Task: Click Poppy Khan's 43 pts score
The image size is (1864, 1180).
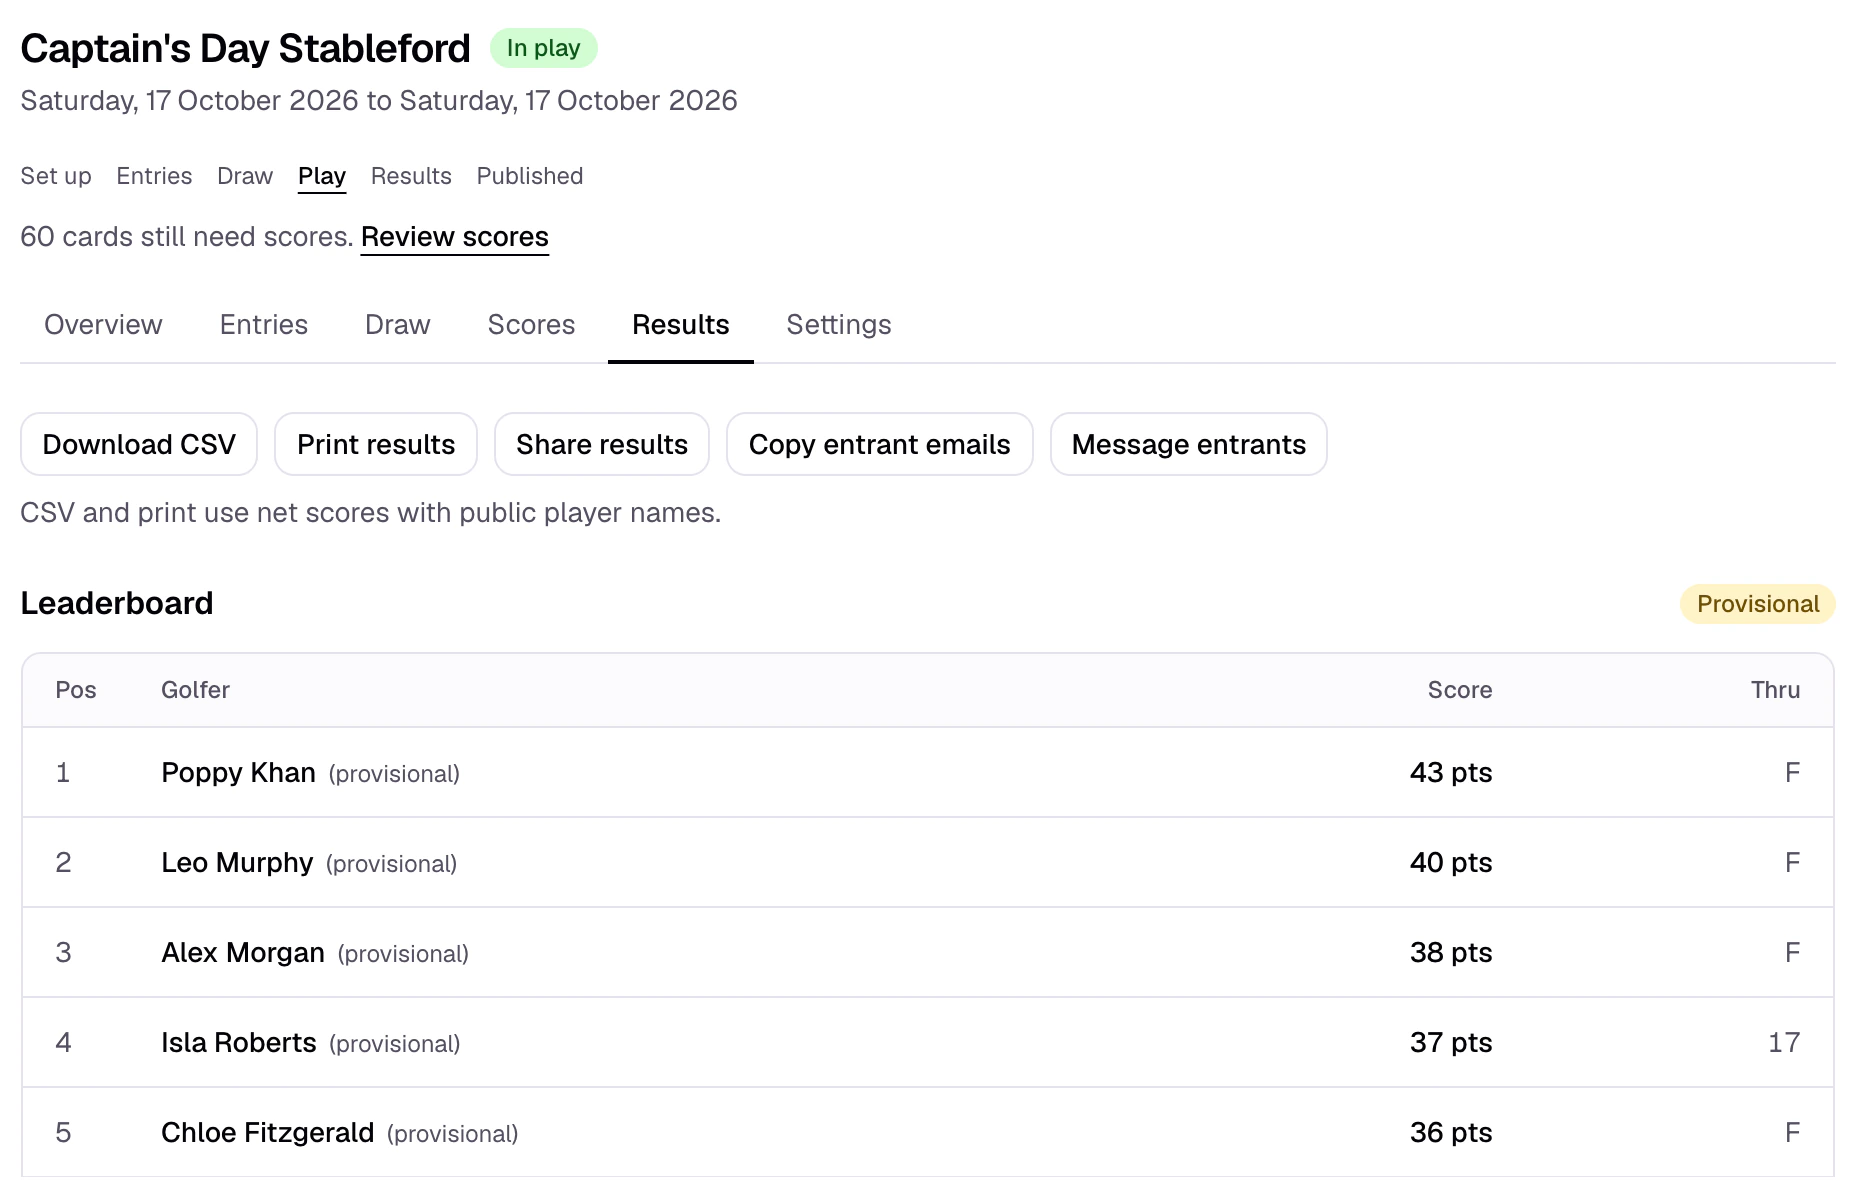Action: pyautogui.click(x=1451, y=773)
